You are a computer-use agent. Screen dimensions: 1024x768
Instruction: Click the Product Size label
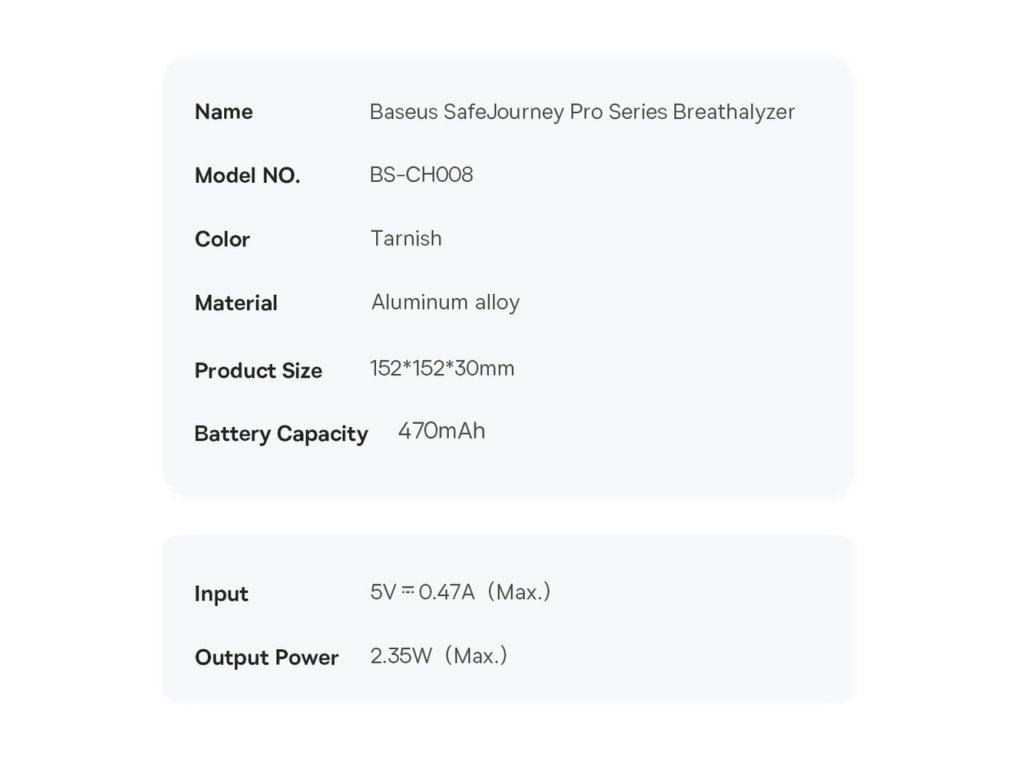pos(258,371)
